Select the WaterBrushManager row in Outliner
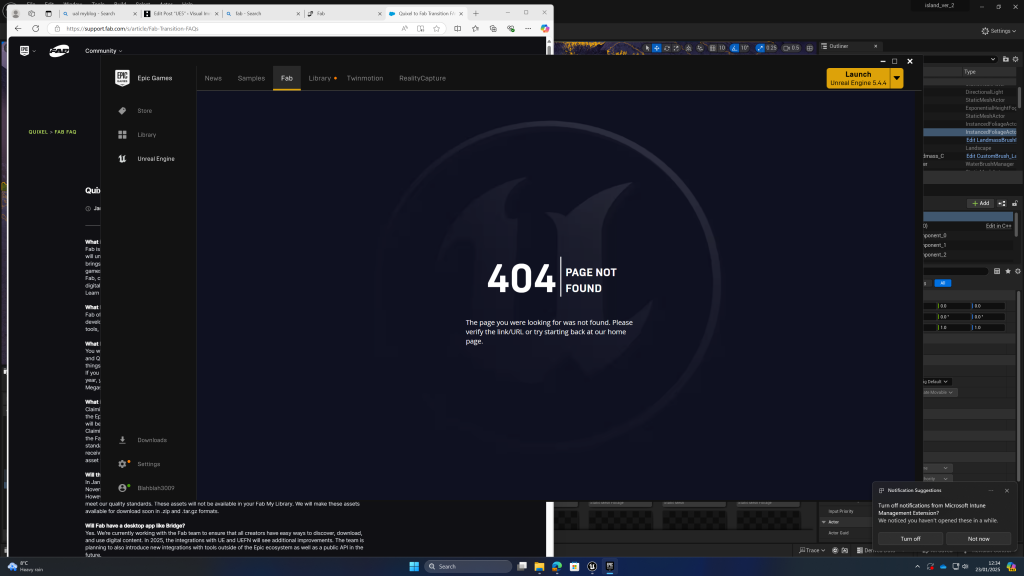Viewport: 1024px width, 576px height. [970, 165]
